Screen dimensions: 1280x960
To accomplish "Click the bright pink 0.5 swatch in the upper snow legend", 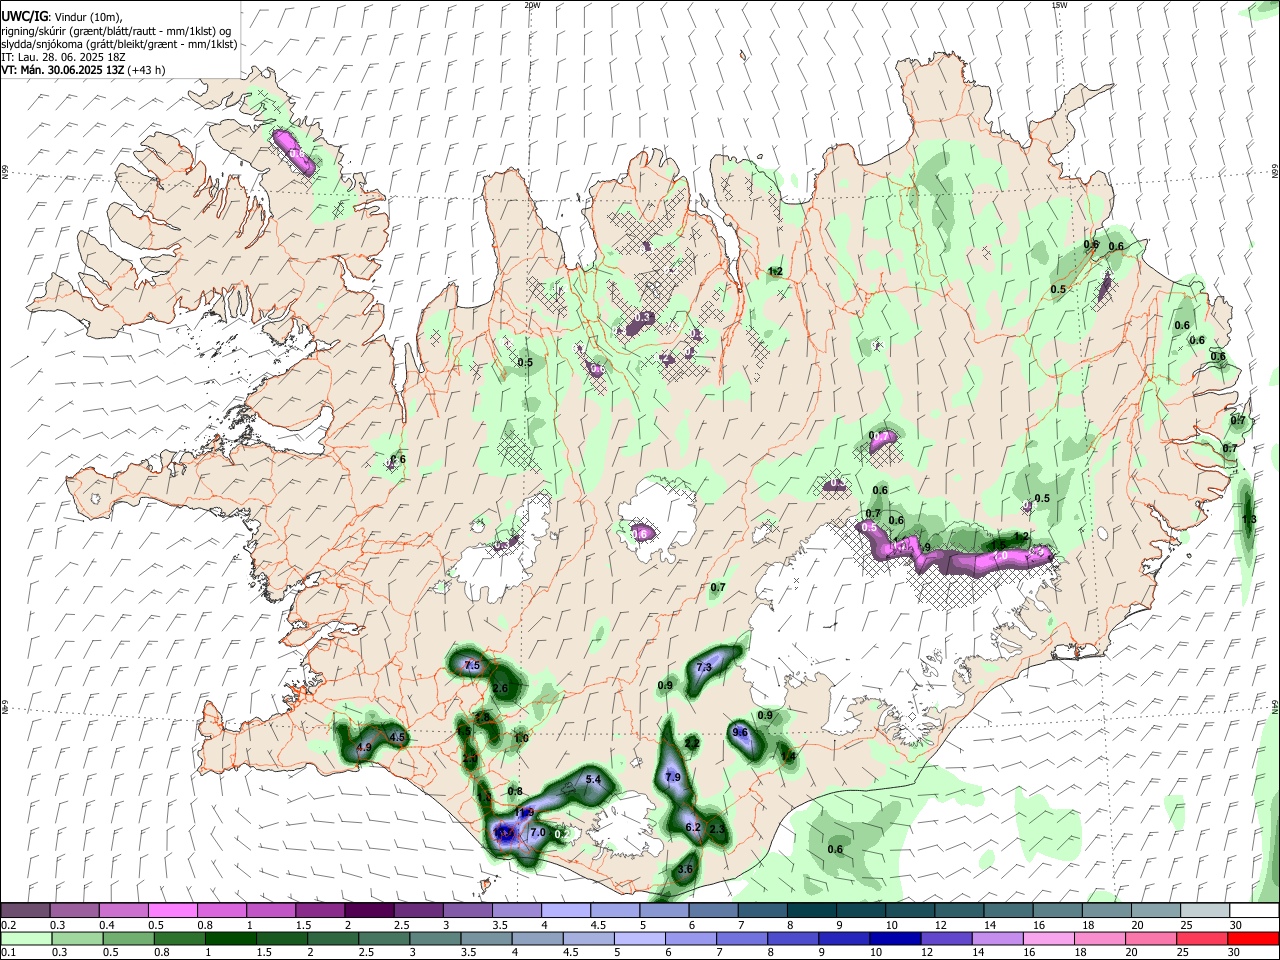I will click(172, 911).
